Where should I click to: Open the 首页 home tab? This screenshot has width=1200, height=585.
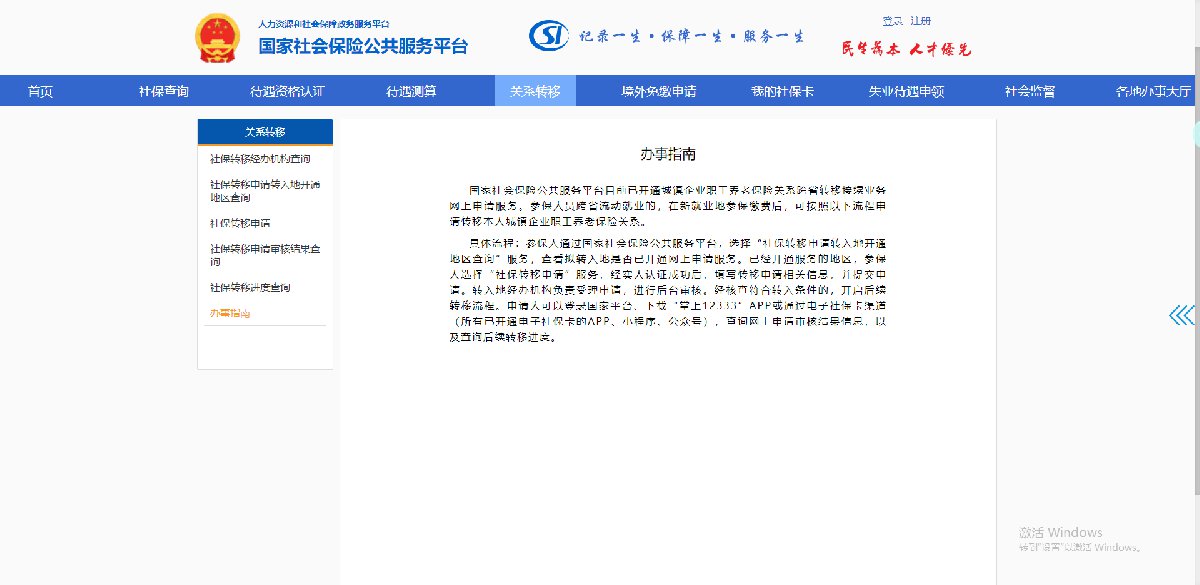tap(40, 91)
